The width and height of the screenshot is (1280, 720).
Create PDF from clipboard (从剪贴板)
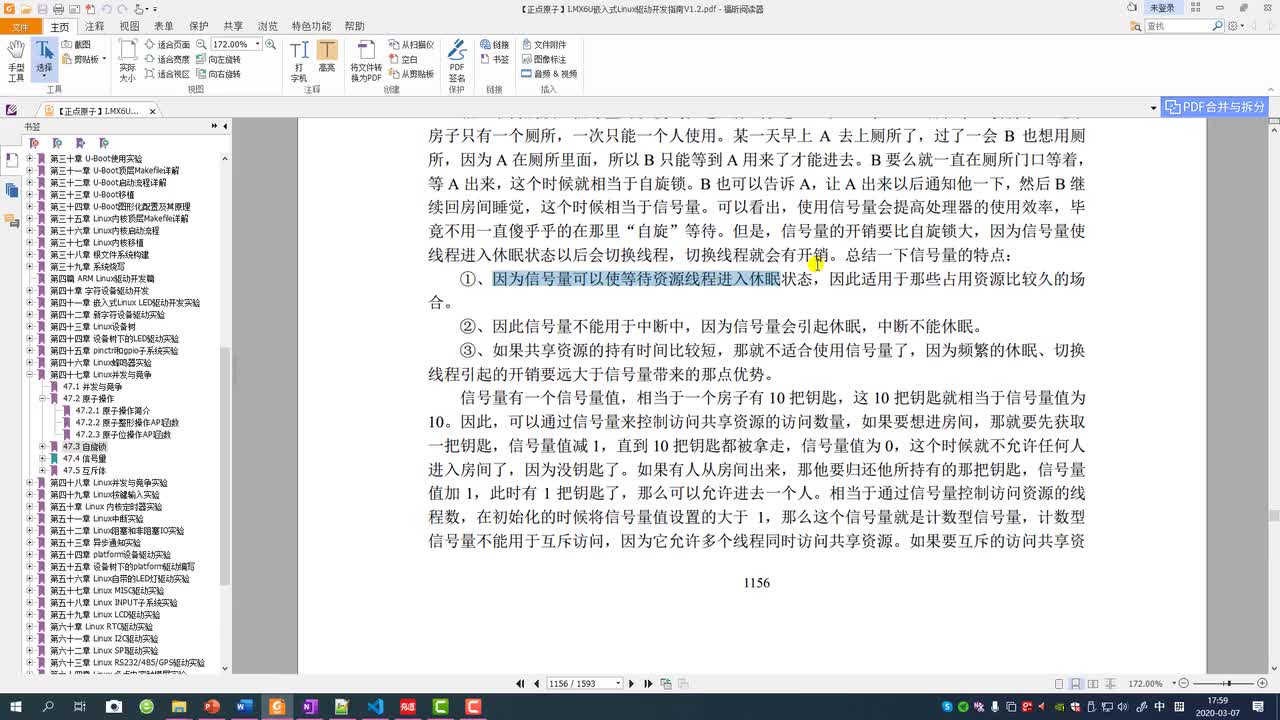tap(411, 73)
